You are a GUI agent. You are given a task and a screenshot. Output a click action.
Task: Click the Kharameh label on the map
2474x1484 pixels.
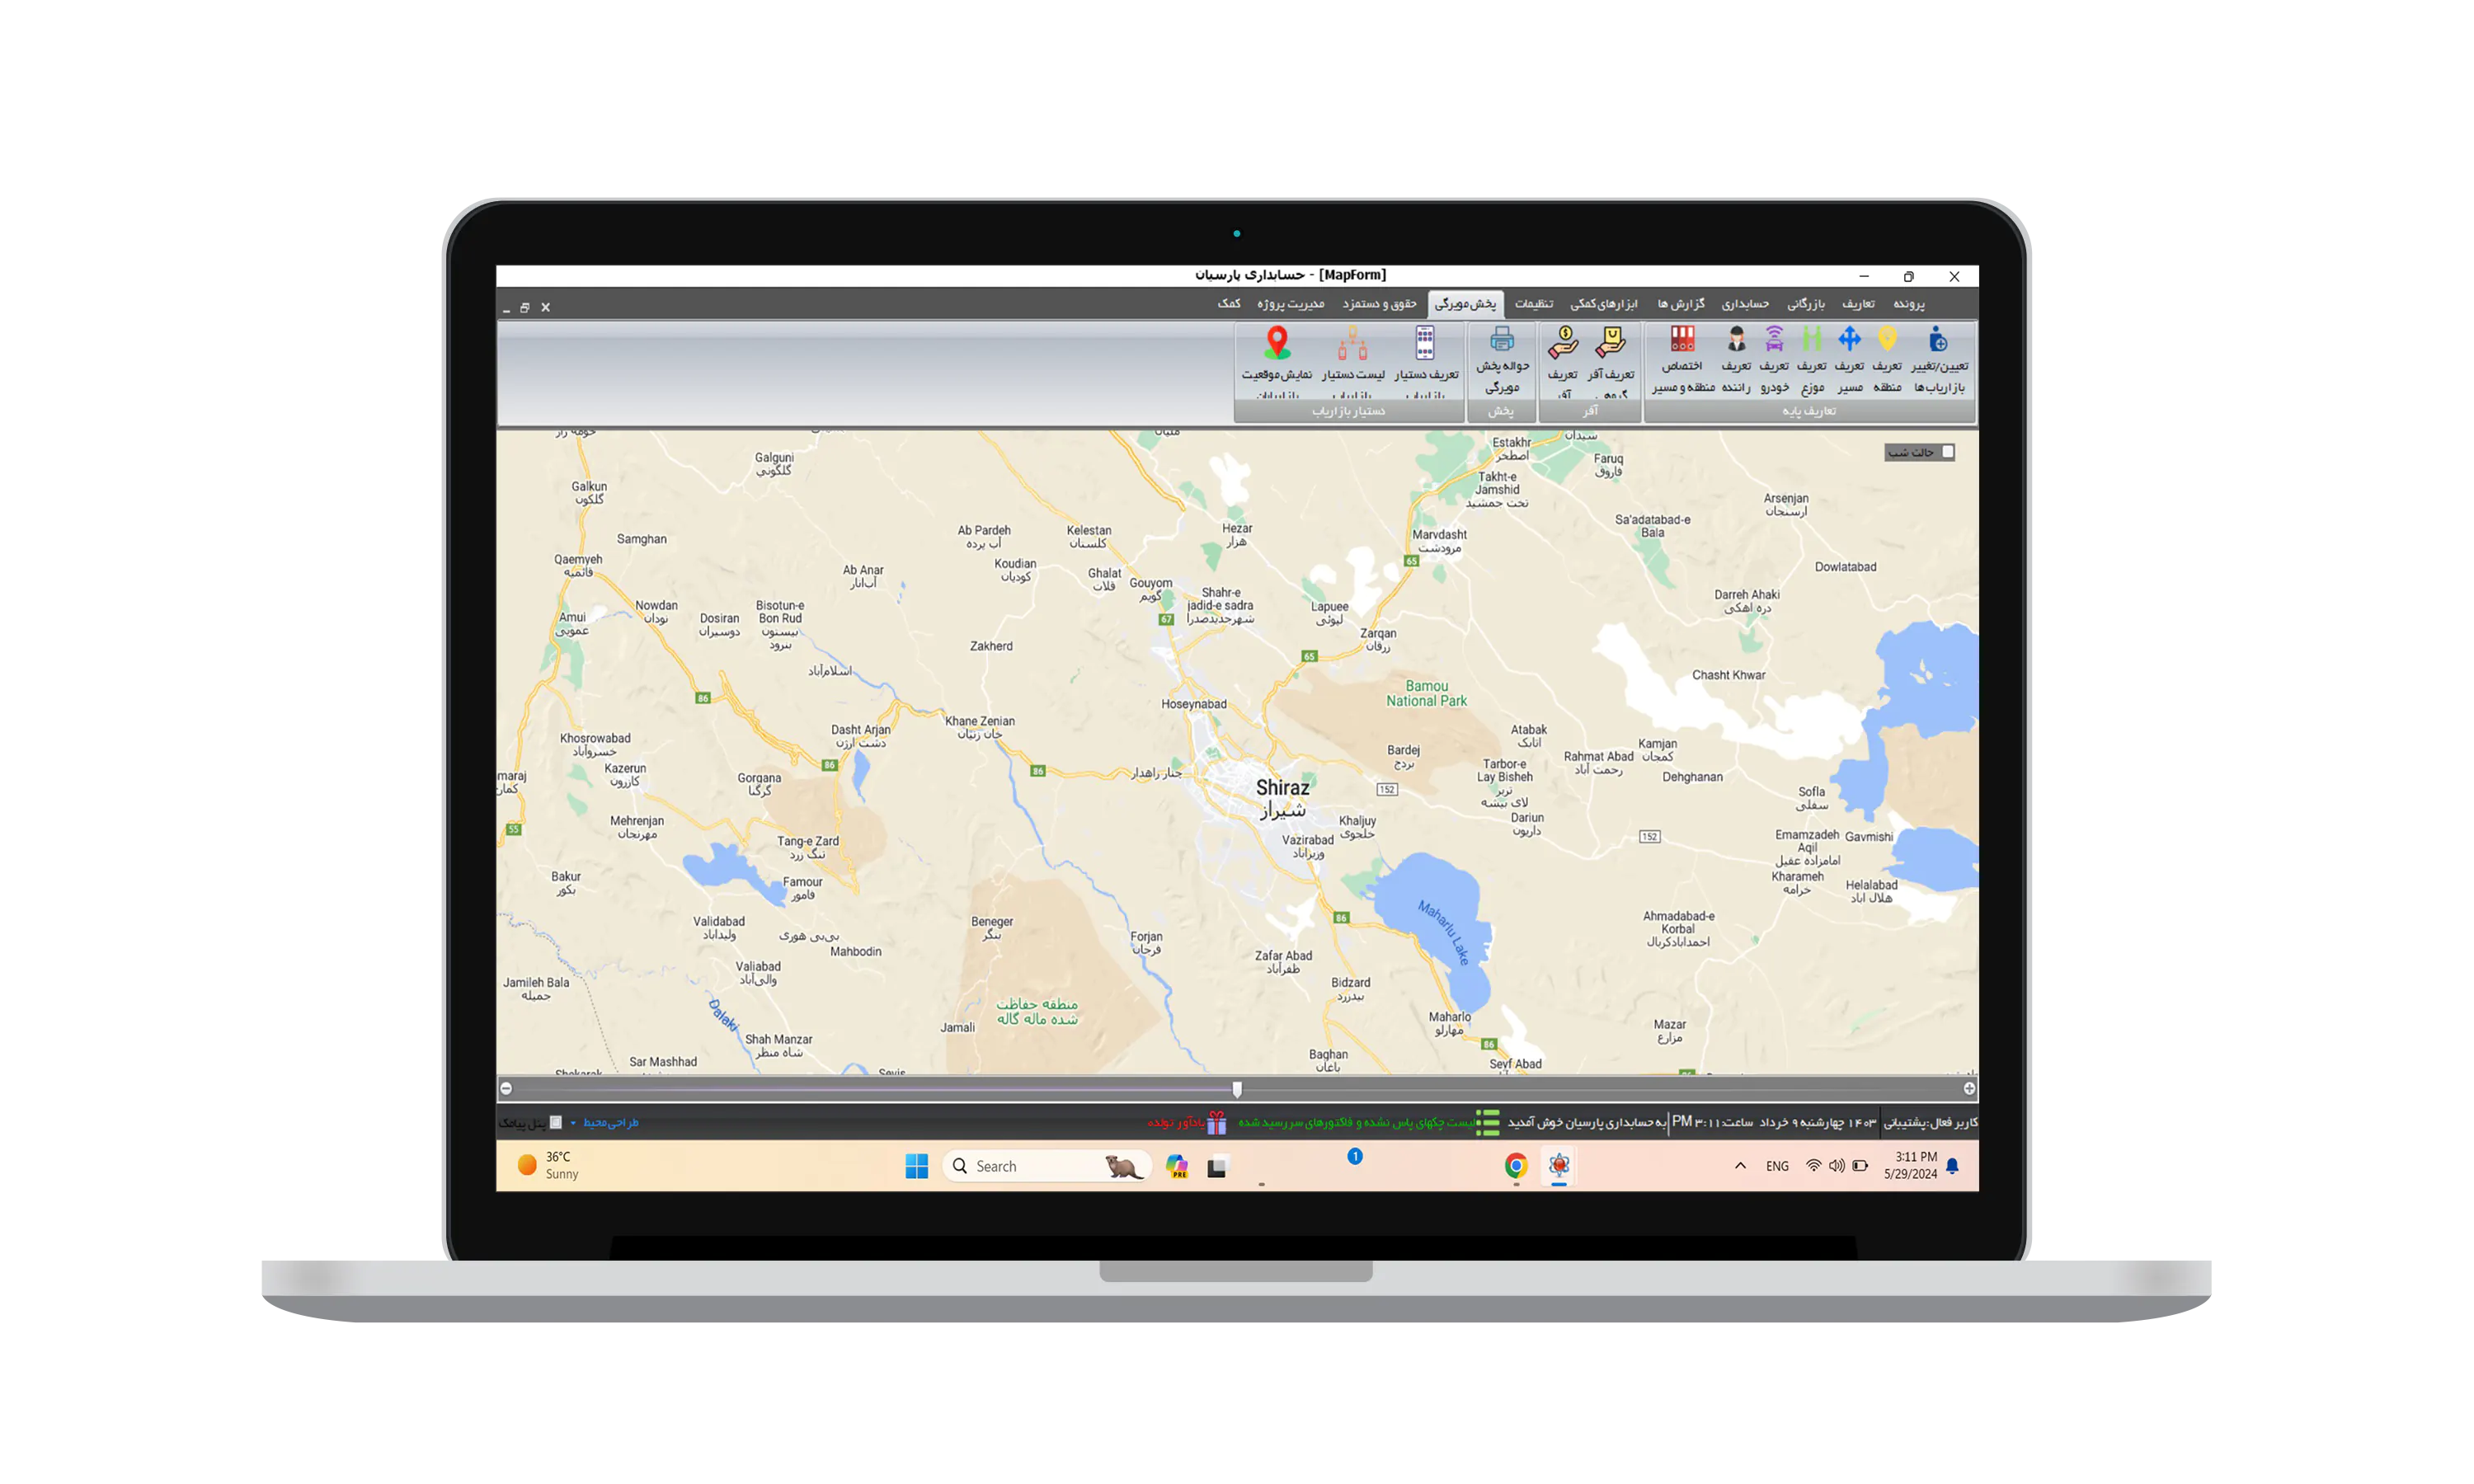[x=1797, y=883]
